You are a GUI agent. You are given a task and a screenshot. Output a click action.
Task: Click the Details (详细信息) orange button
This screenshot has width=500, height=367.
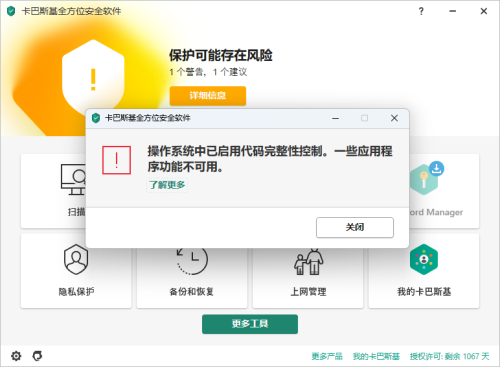pos(208,96)
